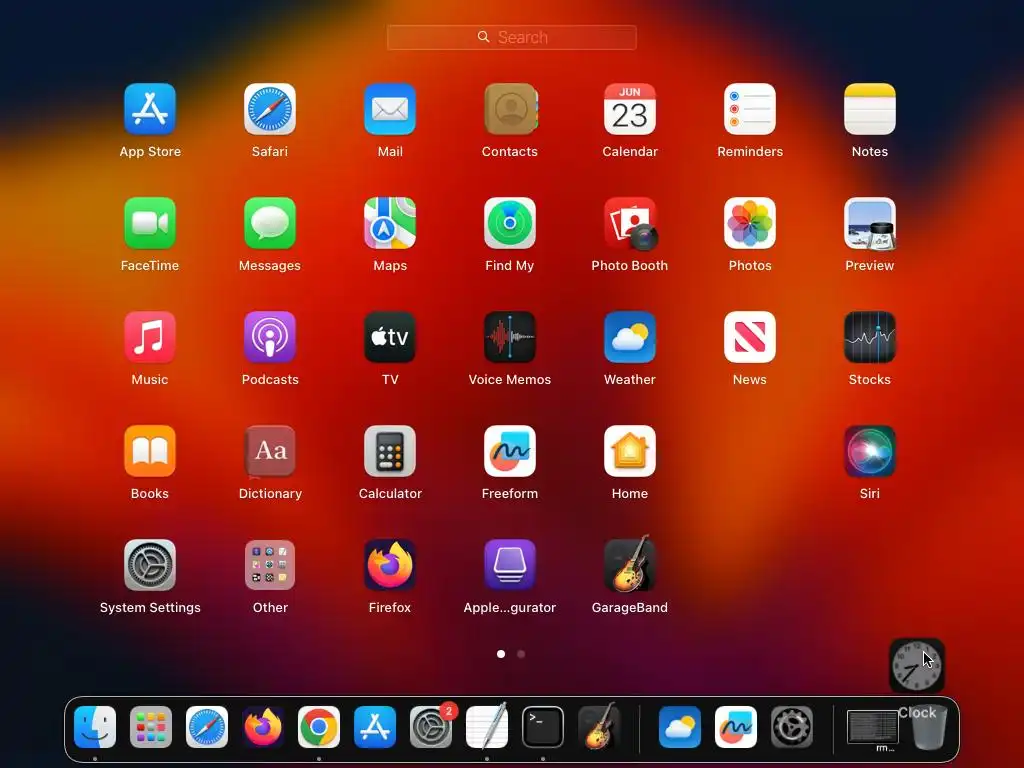The image size is (1024, 768).
Task: Open Freeform from the Dock
Action: click(x=736, y=727)
